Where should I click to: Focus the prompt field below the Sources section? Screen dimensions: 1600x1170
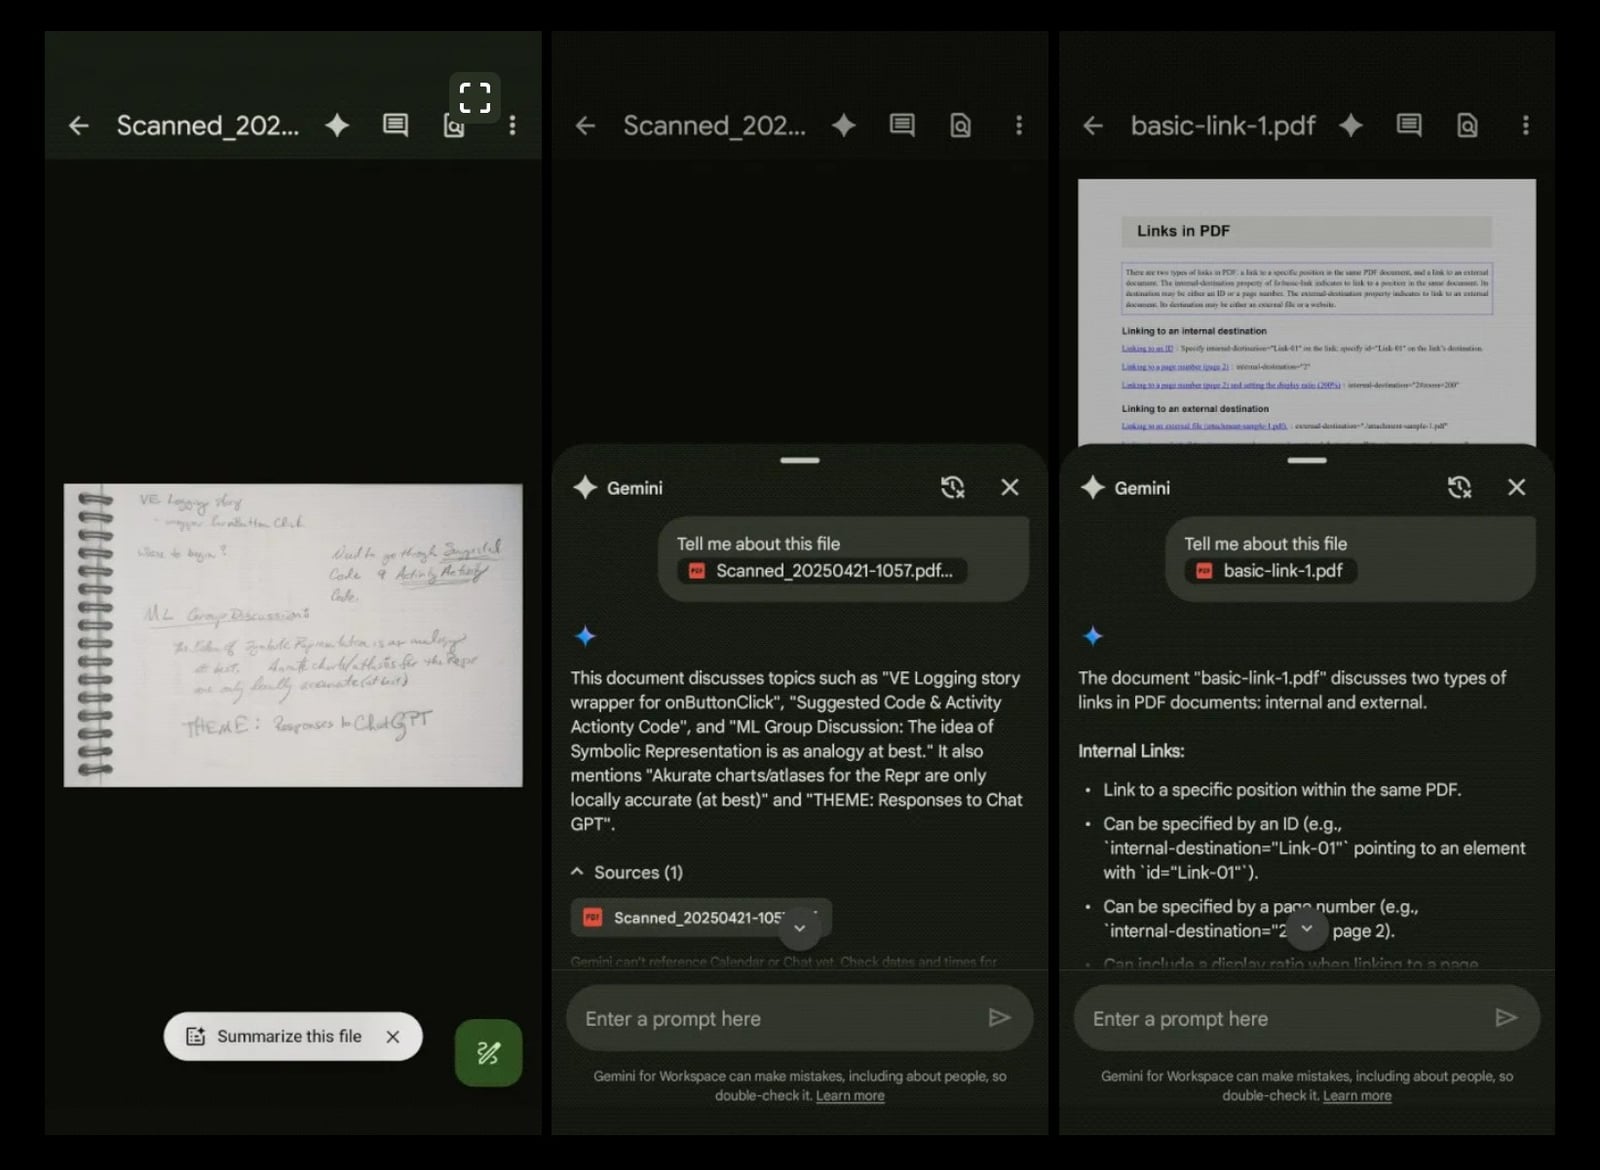tap(770, 1019)
